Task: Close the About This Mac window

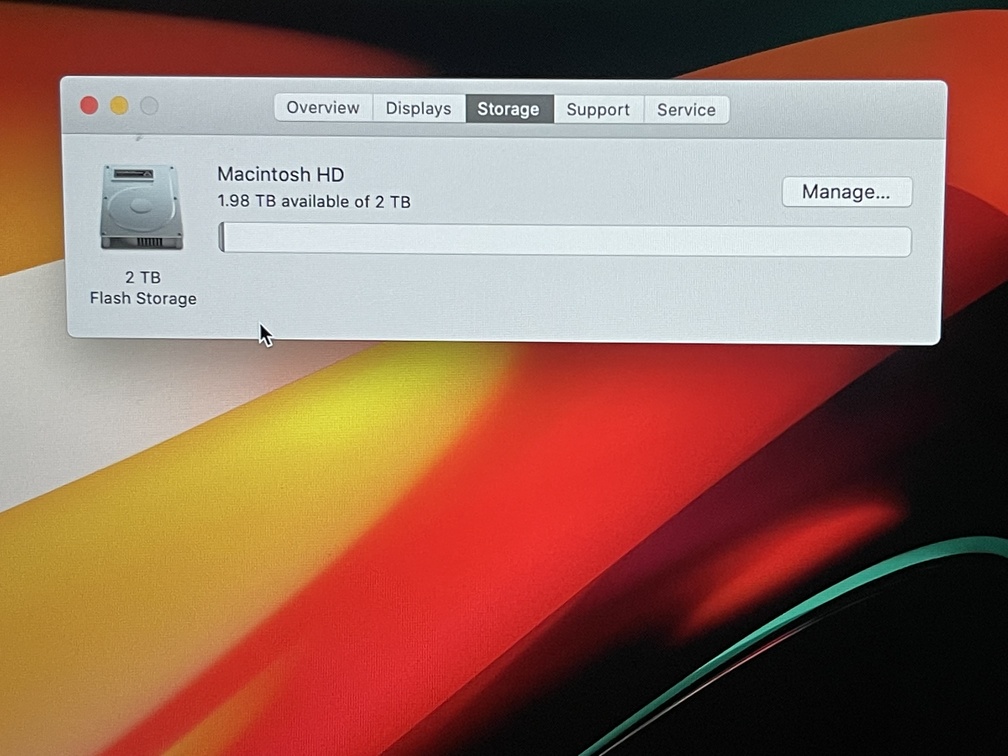Action: pos(89,106)
